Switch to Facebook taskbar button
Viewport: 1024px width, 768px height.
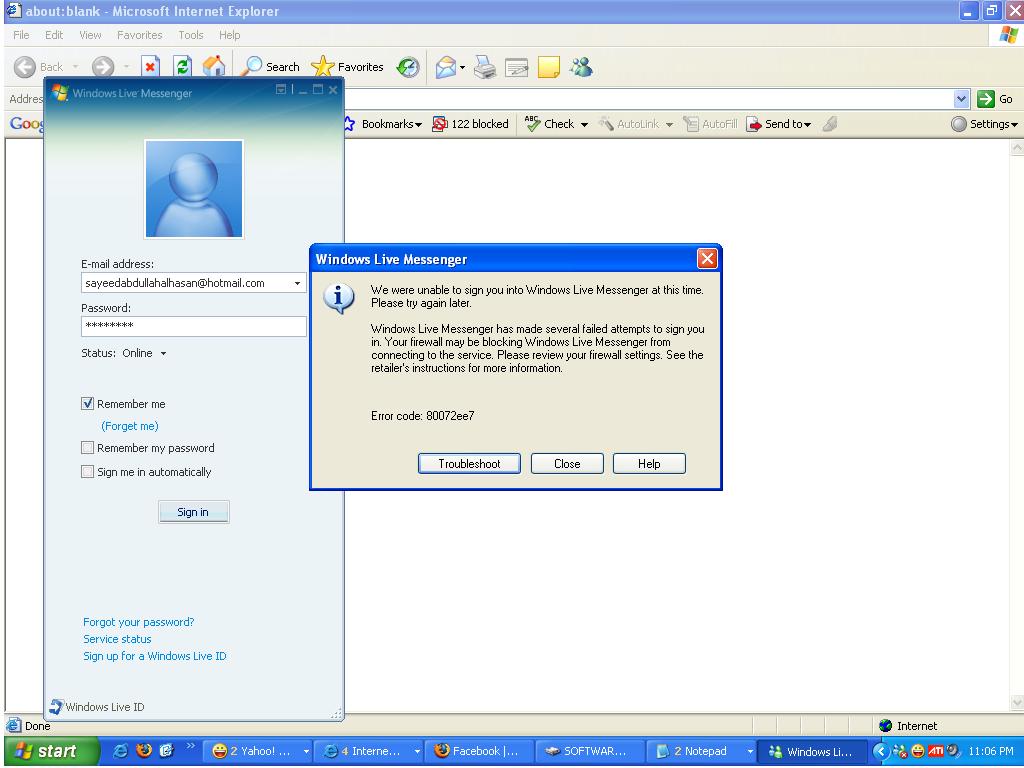click(479, 751)
